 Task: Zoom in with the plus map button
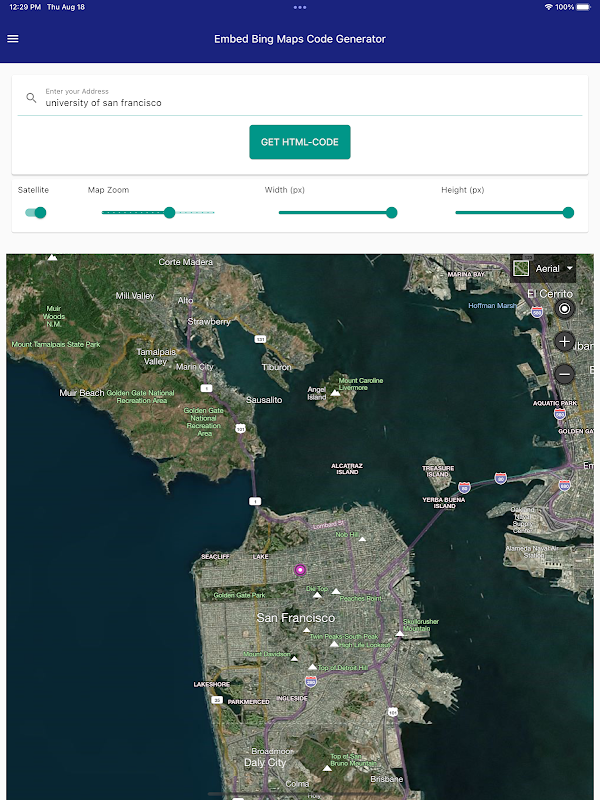[564, 341]
